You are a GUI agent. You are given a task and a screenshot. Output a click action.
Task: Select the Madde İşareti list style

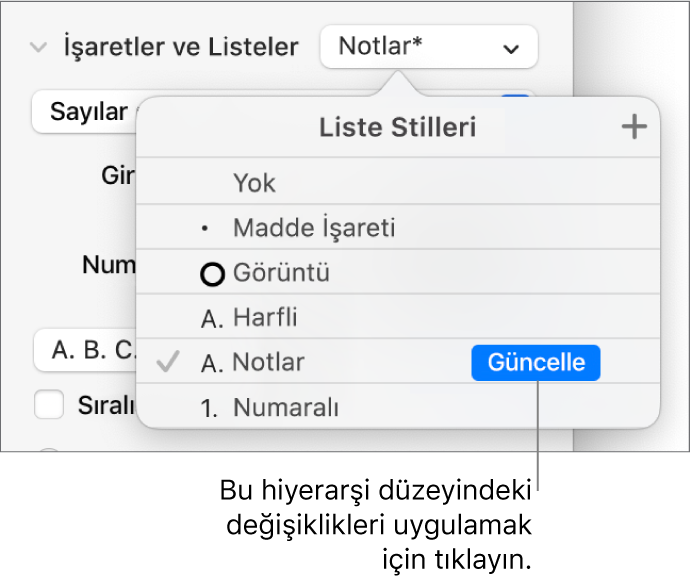tap(398, 227)
